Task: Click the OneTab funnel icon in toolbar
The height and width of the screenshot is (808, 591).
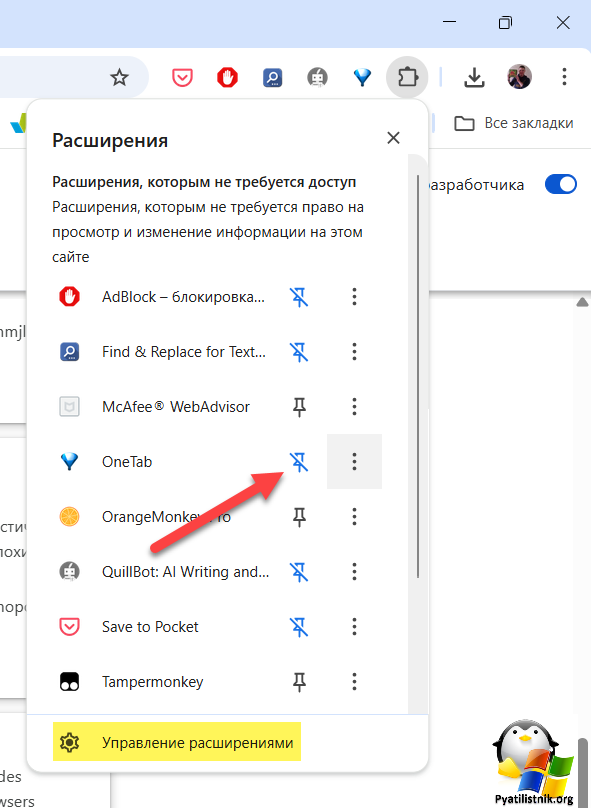Action: point(362,78)
